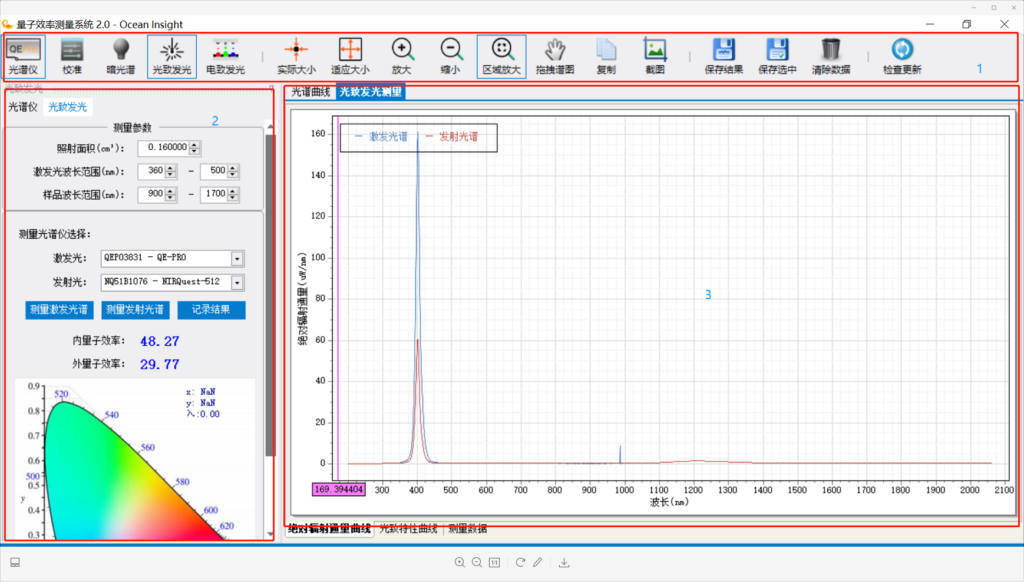Select the 暗光谱 dark spectrum tool
This screenshot has height=582, width=1024.
click(121, 56)
